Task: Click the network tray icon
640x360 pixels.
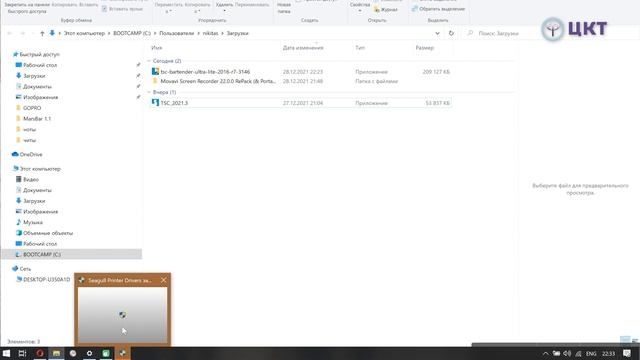Action: click(x=578, y=353)
